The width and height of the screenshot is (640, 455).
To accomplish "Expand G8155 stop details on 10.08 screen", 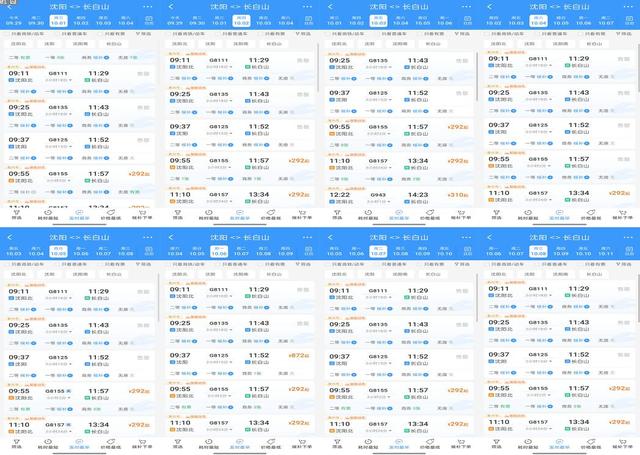I will coord(539,395).
